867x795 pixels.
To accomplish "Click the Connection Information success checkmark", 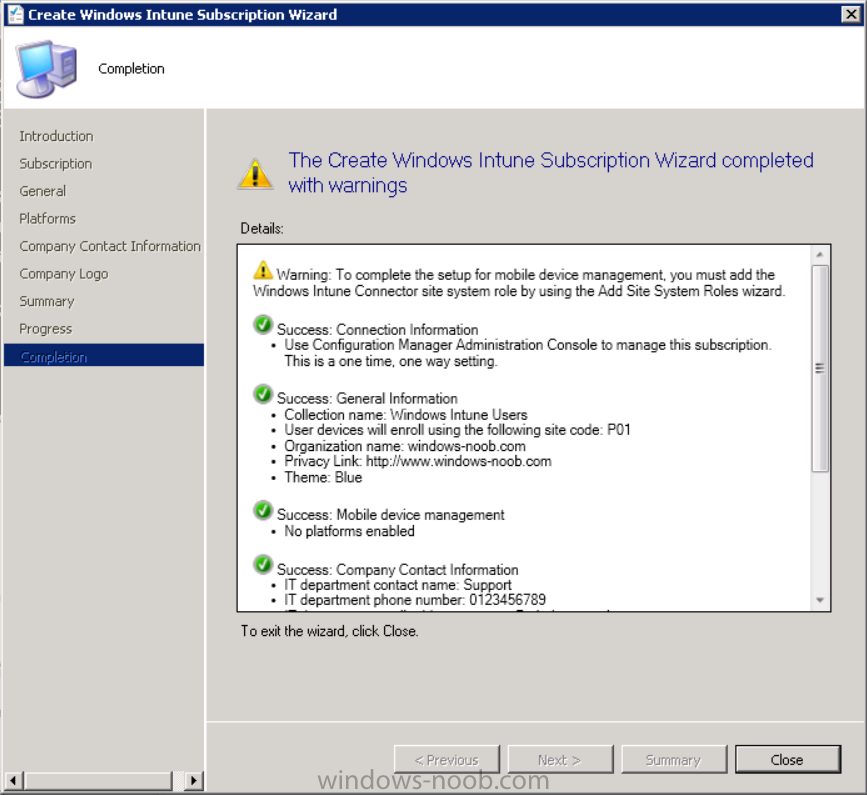I will (263, 325).
